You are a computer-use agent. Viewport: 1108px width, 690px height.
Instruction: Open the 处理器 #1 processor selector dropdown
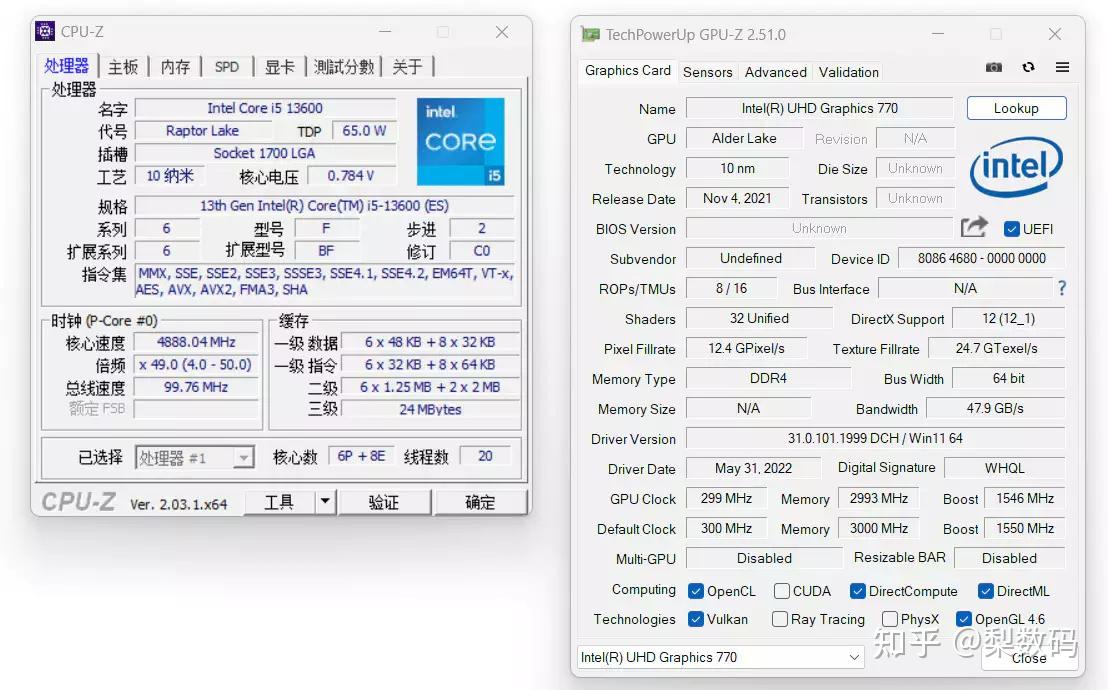pyautogui.click(x=195, y=456)
